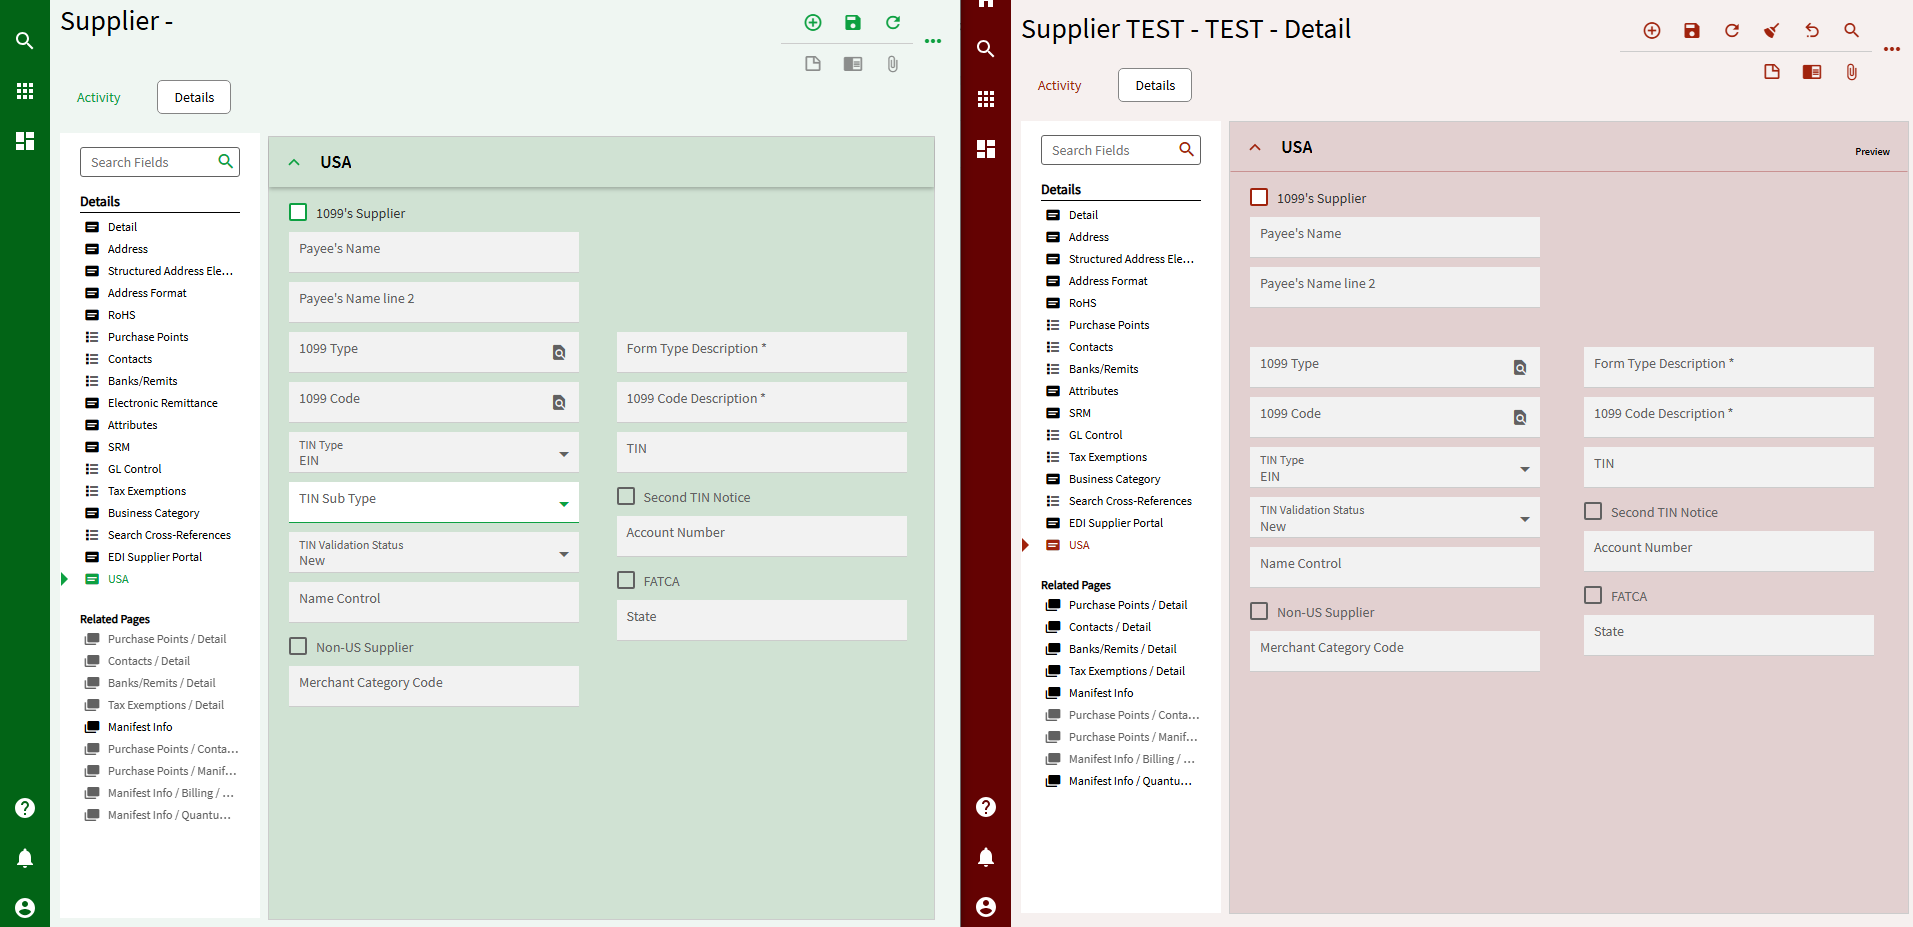Refresh the Supplier TEST window
1913x927 pixels.
pyautogui.click(x=1732, y=31)
